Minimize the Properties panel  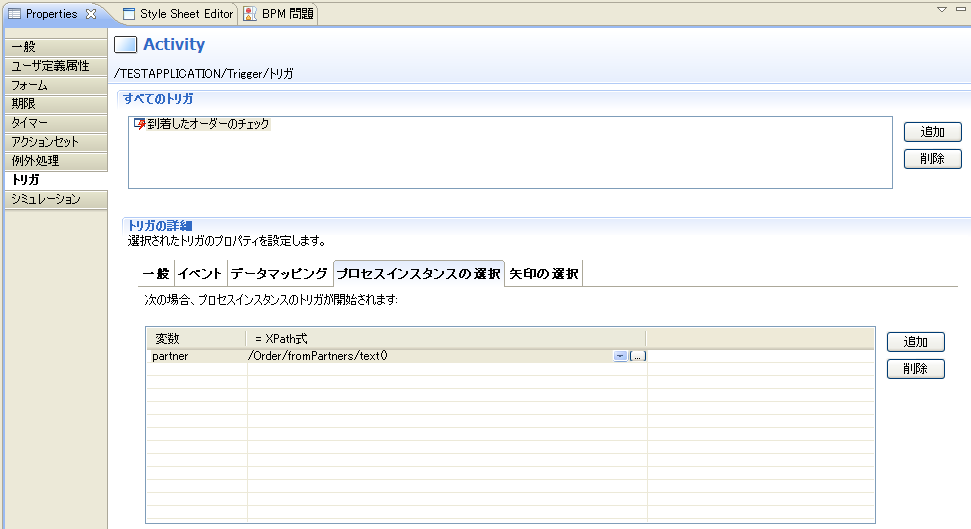[x=959, y=9]
